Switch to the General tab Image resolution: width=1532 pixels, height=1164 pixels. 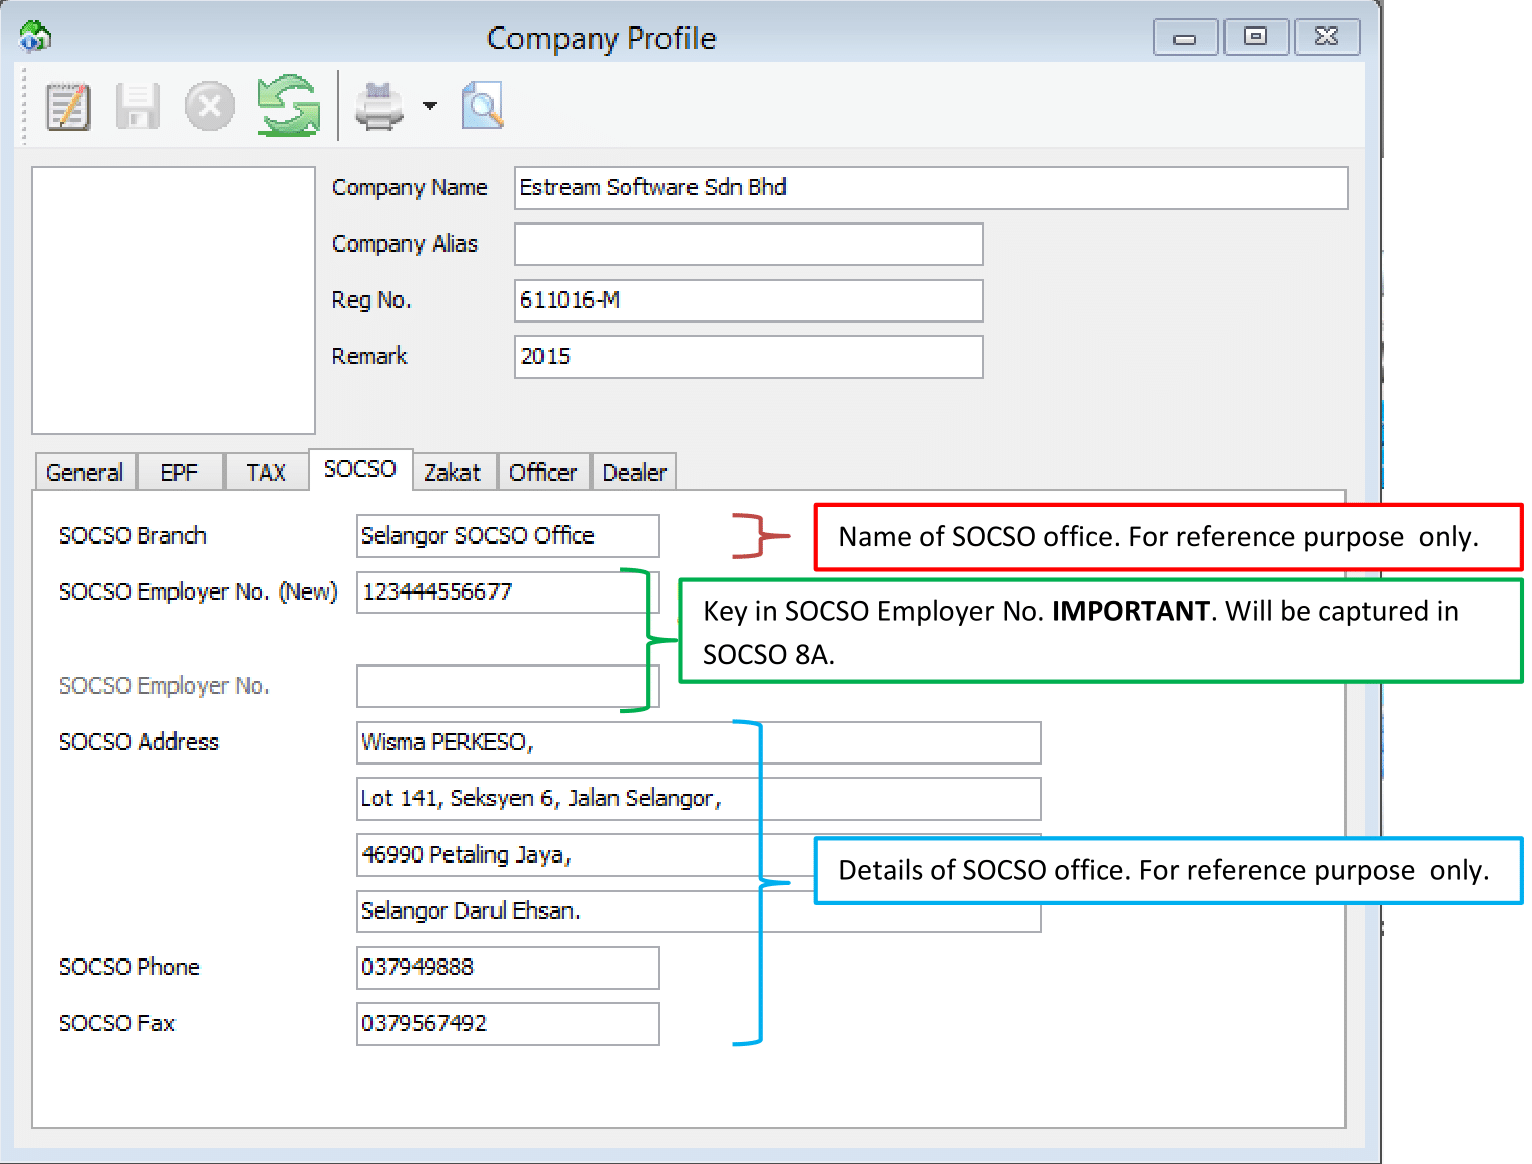pyautogui.click(x=85, y=472)
